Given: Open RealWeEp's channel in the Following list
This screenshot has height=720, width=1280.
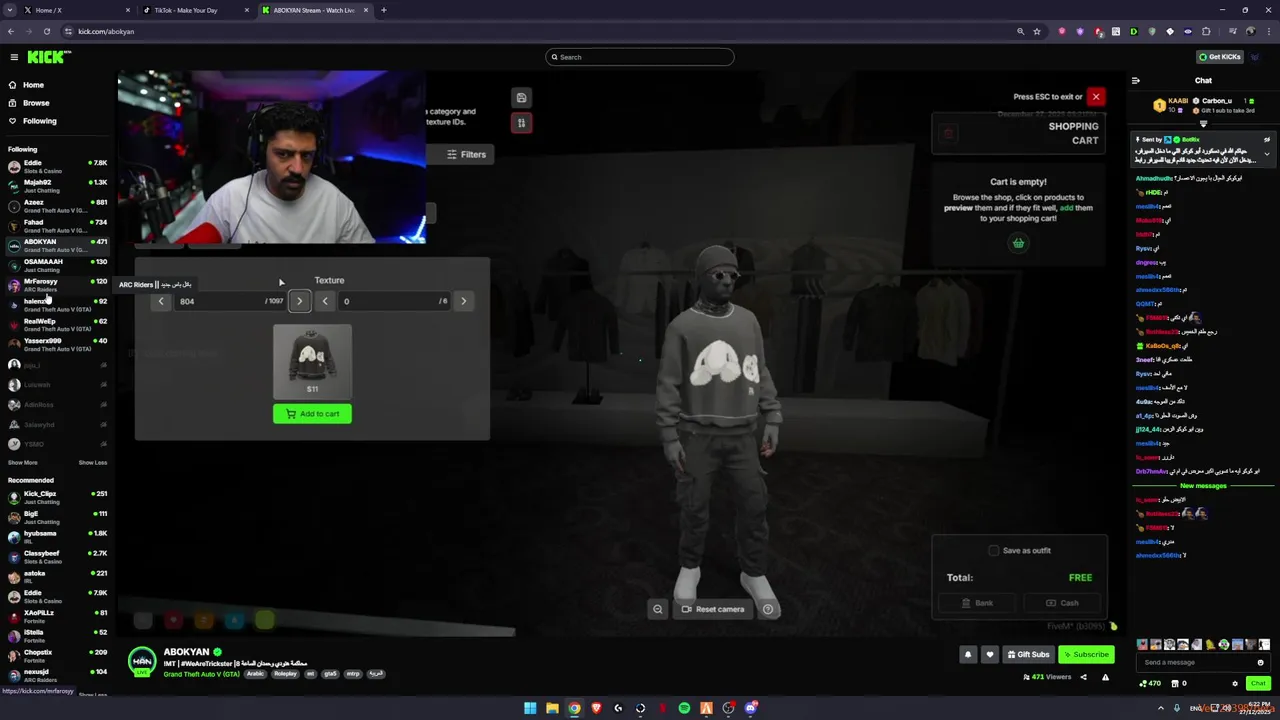Looking at the screenshot, I should click(x=57, y=325).
